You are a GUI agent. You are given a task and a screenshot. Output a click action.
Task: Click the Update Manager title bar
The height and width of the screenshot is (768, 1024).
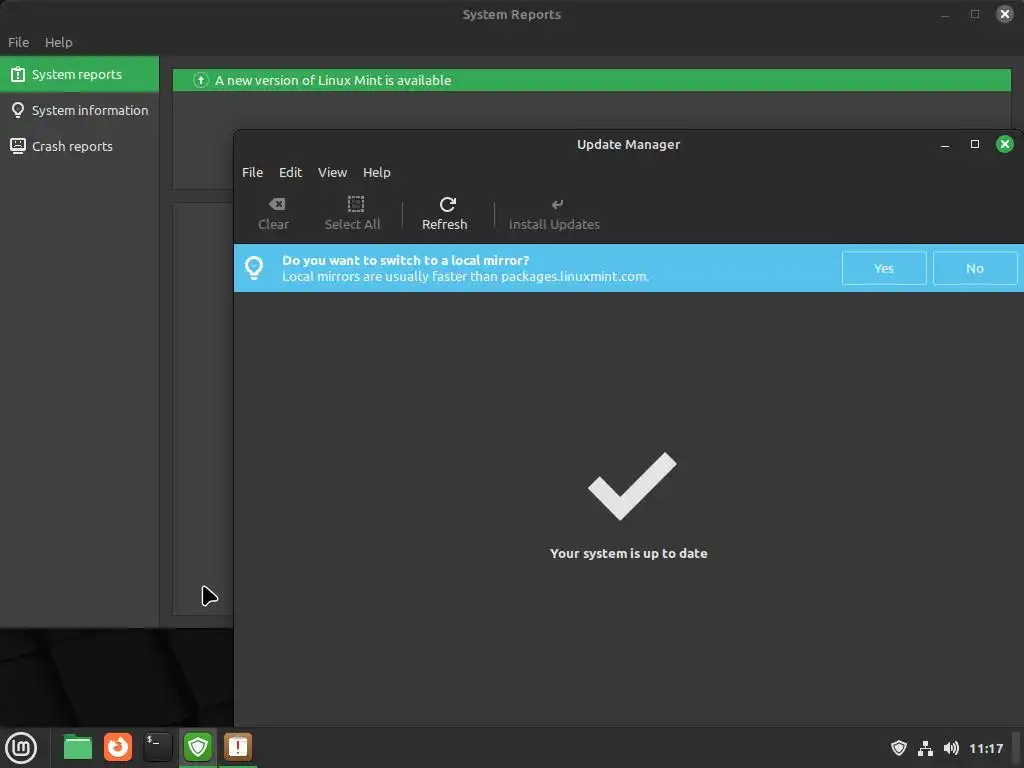[x=629, y=144]
